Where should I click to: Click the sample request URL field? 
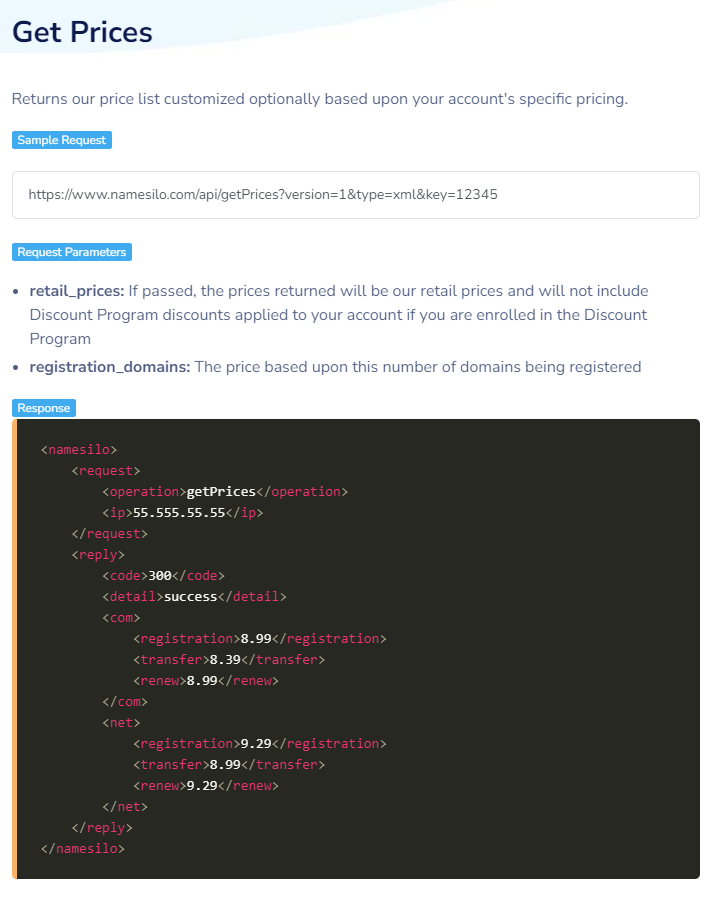(355, 195)
